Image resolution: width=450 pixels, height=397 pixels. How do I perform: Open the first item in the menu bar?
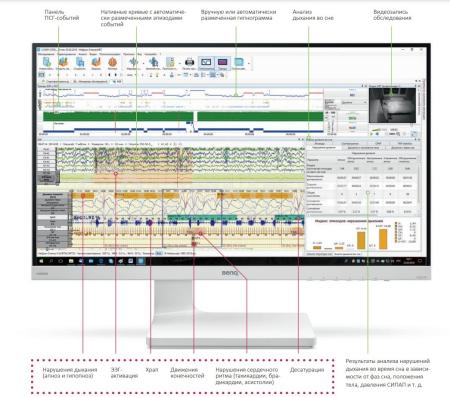click(46, 54)
